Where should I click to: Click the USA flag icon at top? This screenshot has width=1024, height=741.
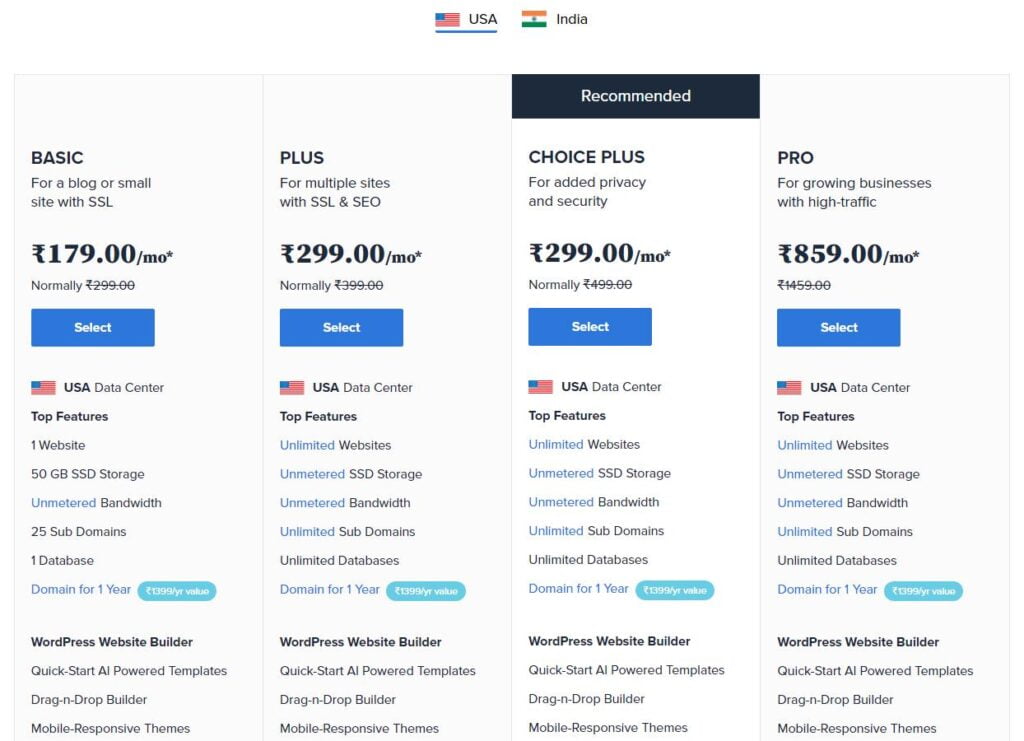[447, 20]
